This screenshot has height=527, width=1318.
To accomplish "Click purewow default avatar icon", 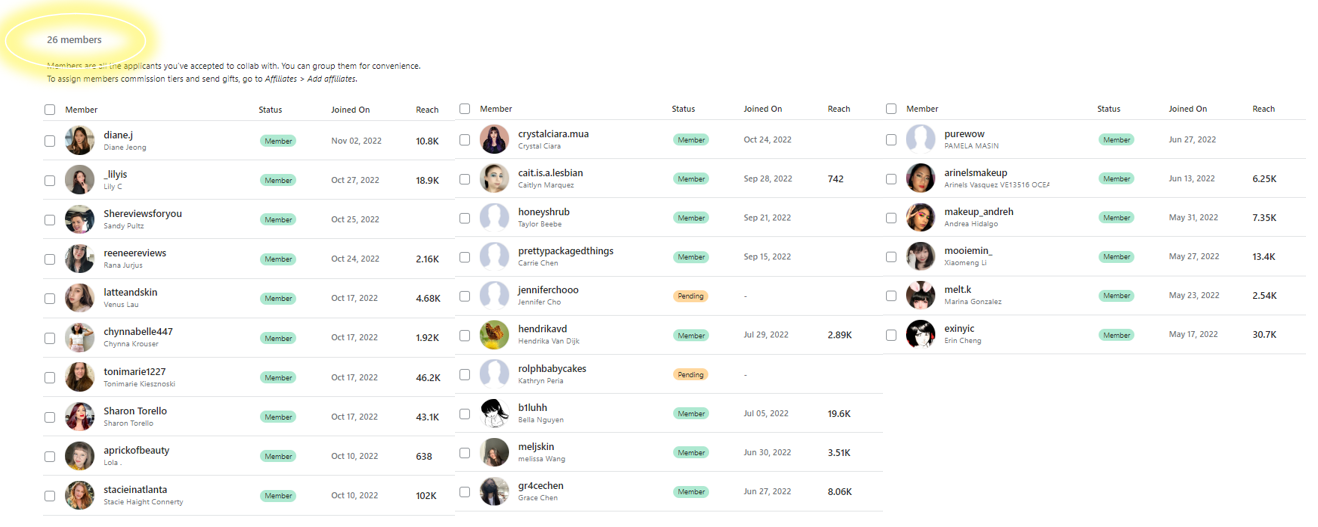I will click(x=920, y=139).
